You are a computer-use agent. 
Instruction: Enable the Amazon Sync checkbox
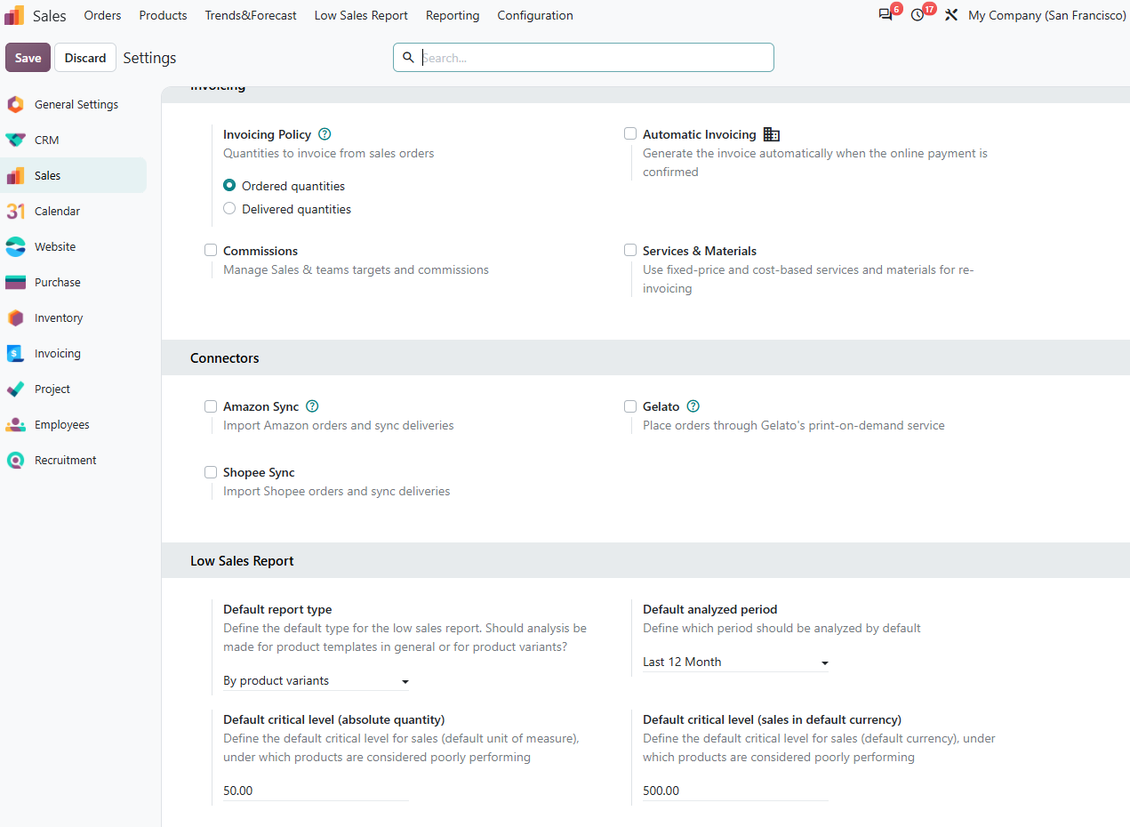(210, 406)
